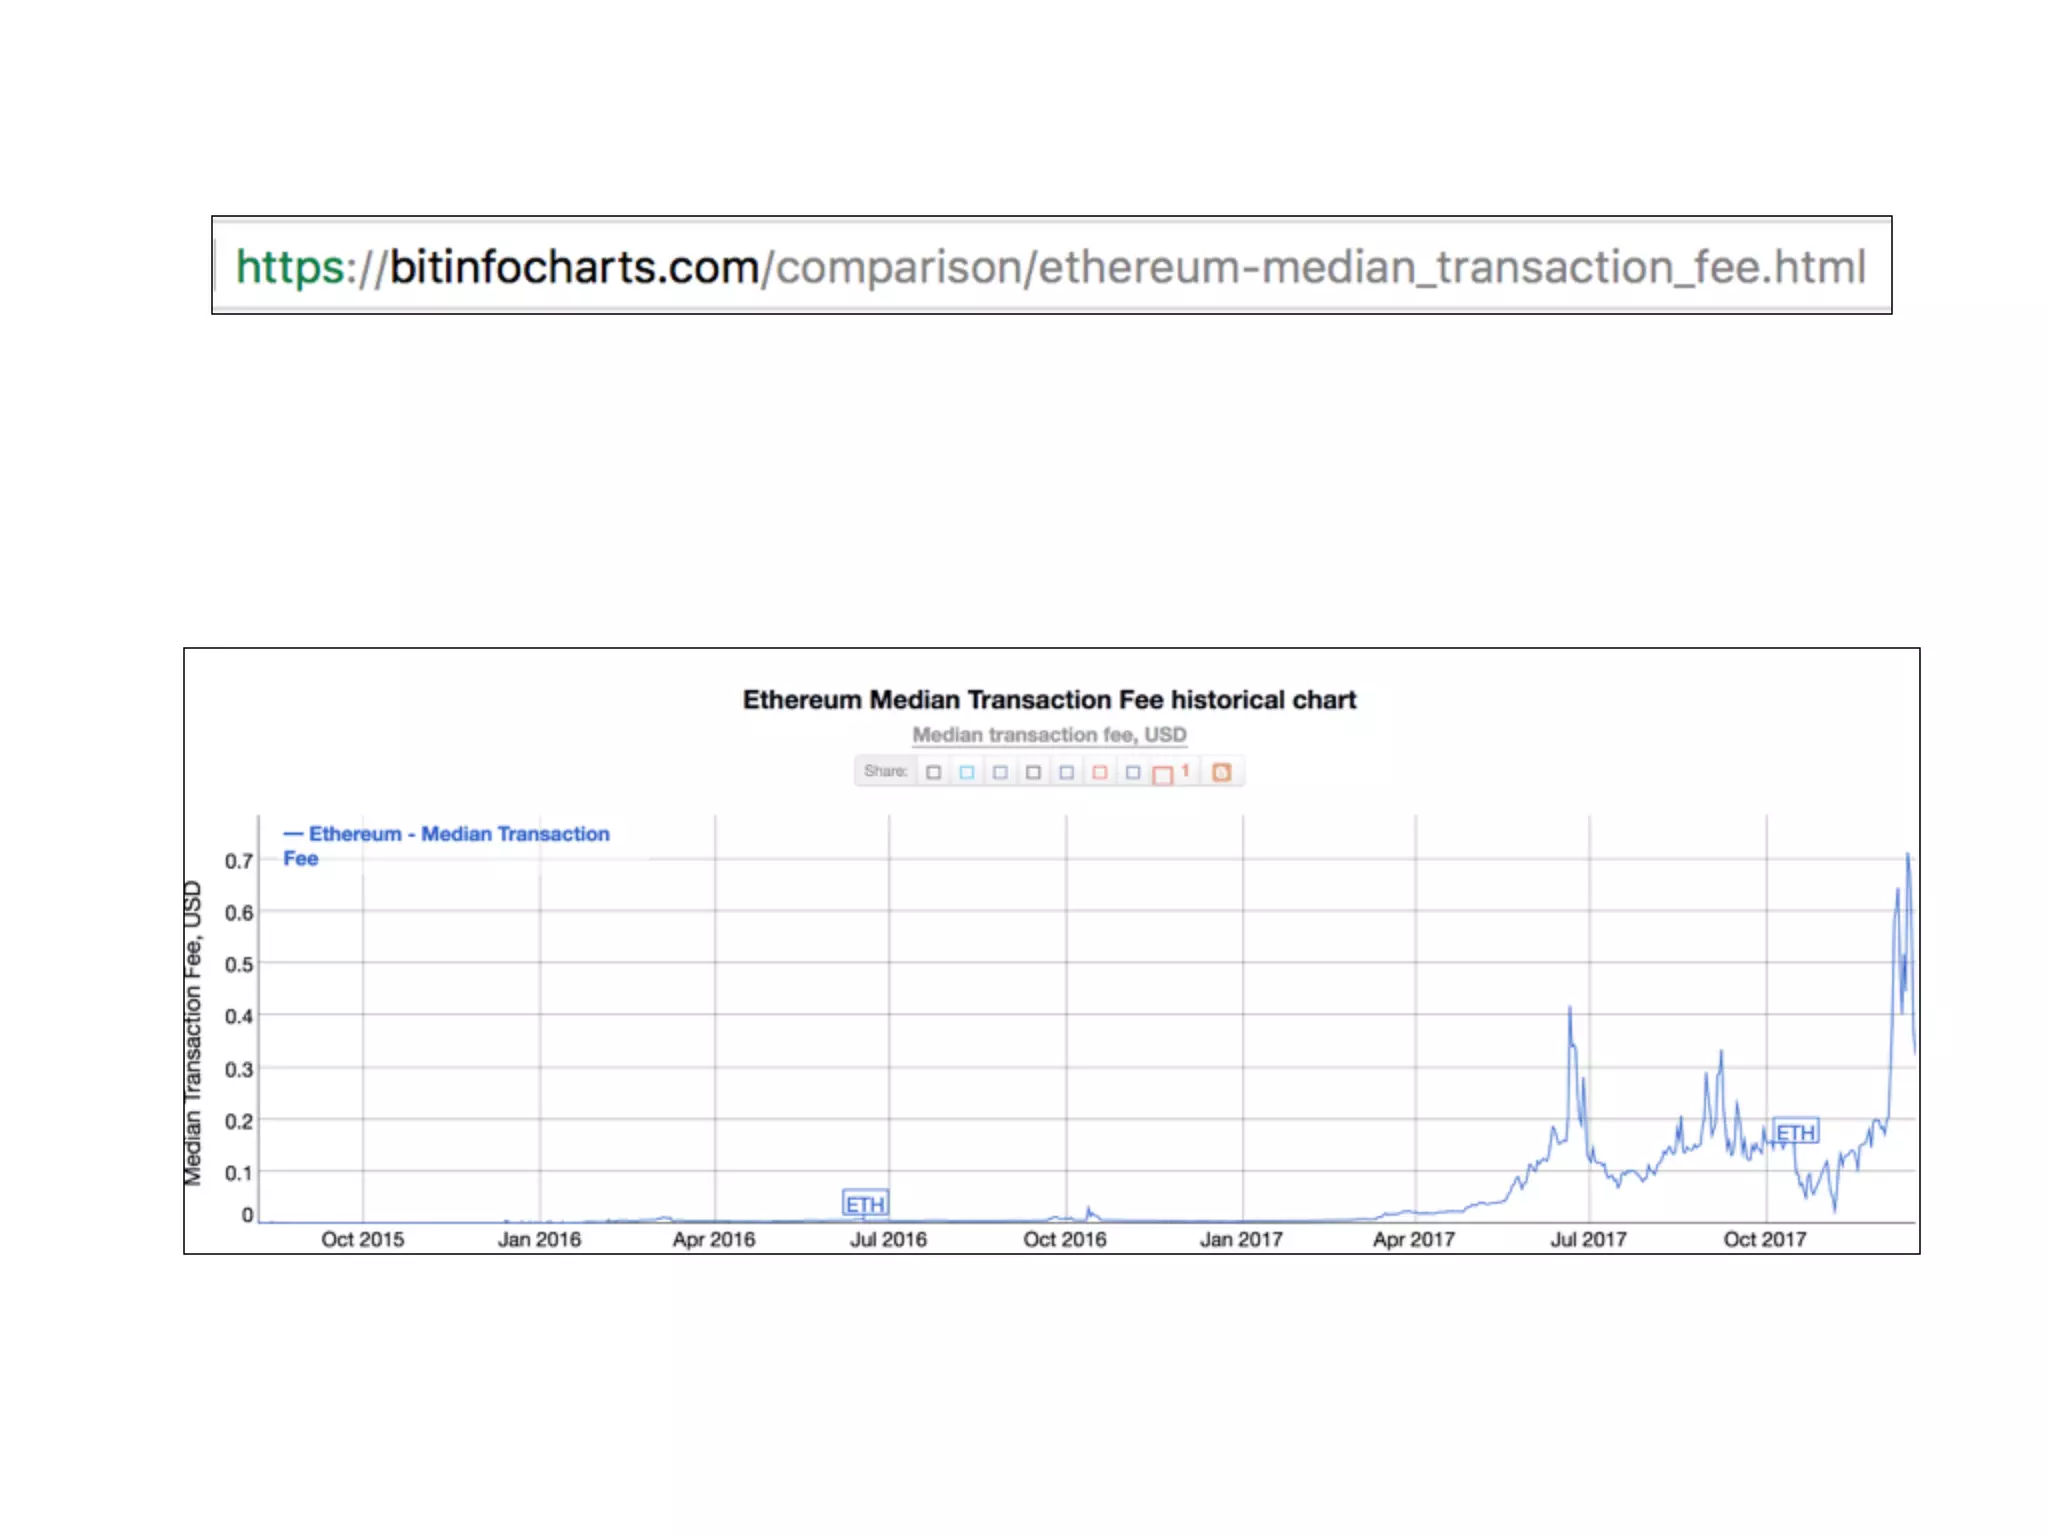Click the small red share icon
The width and height of the screenshot is (2048, 1536).
(x=1100, y=772)
